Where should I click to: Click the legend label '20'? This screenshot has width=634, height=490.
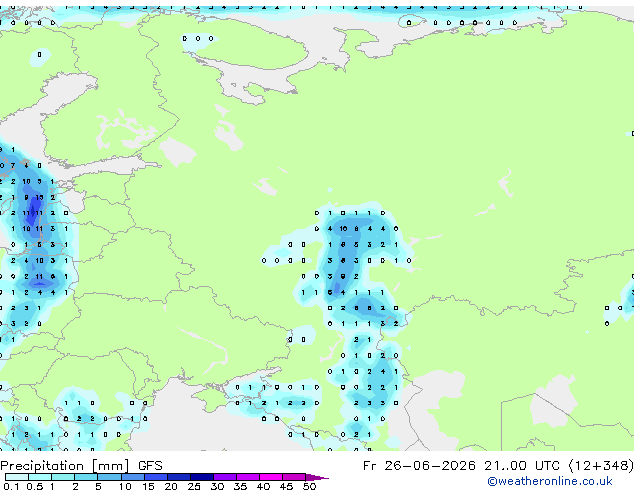[x=171, y=486]
